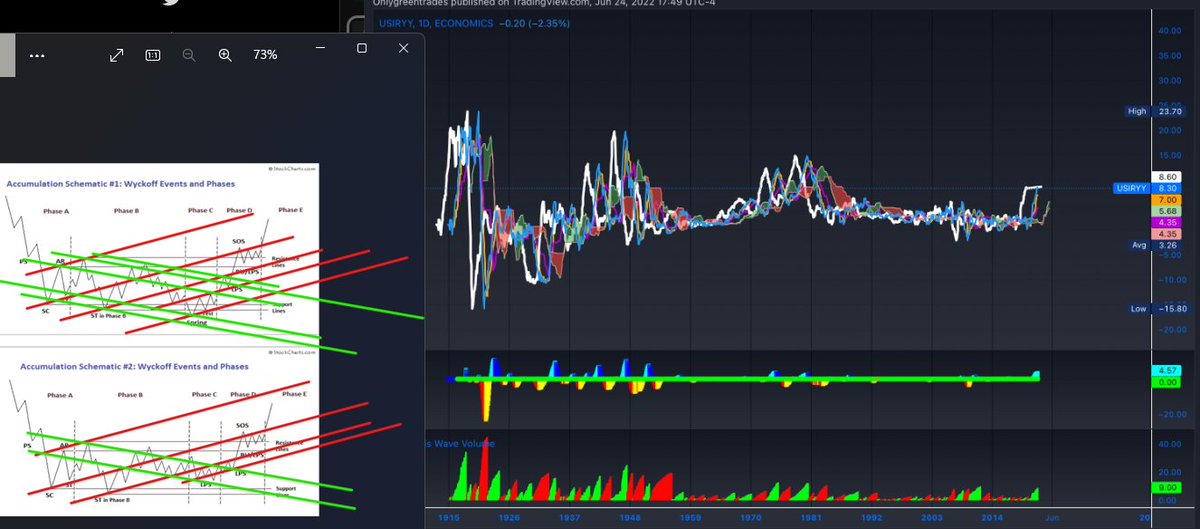Click the High 23.70 price marker
This screenshot has height=529, width=1200.
click(x=1156, y=111)
